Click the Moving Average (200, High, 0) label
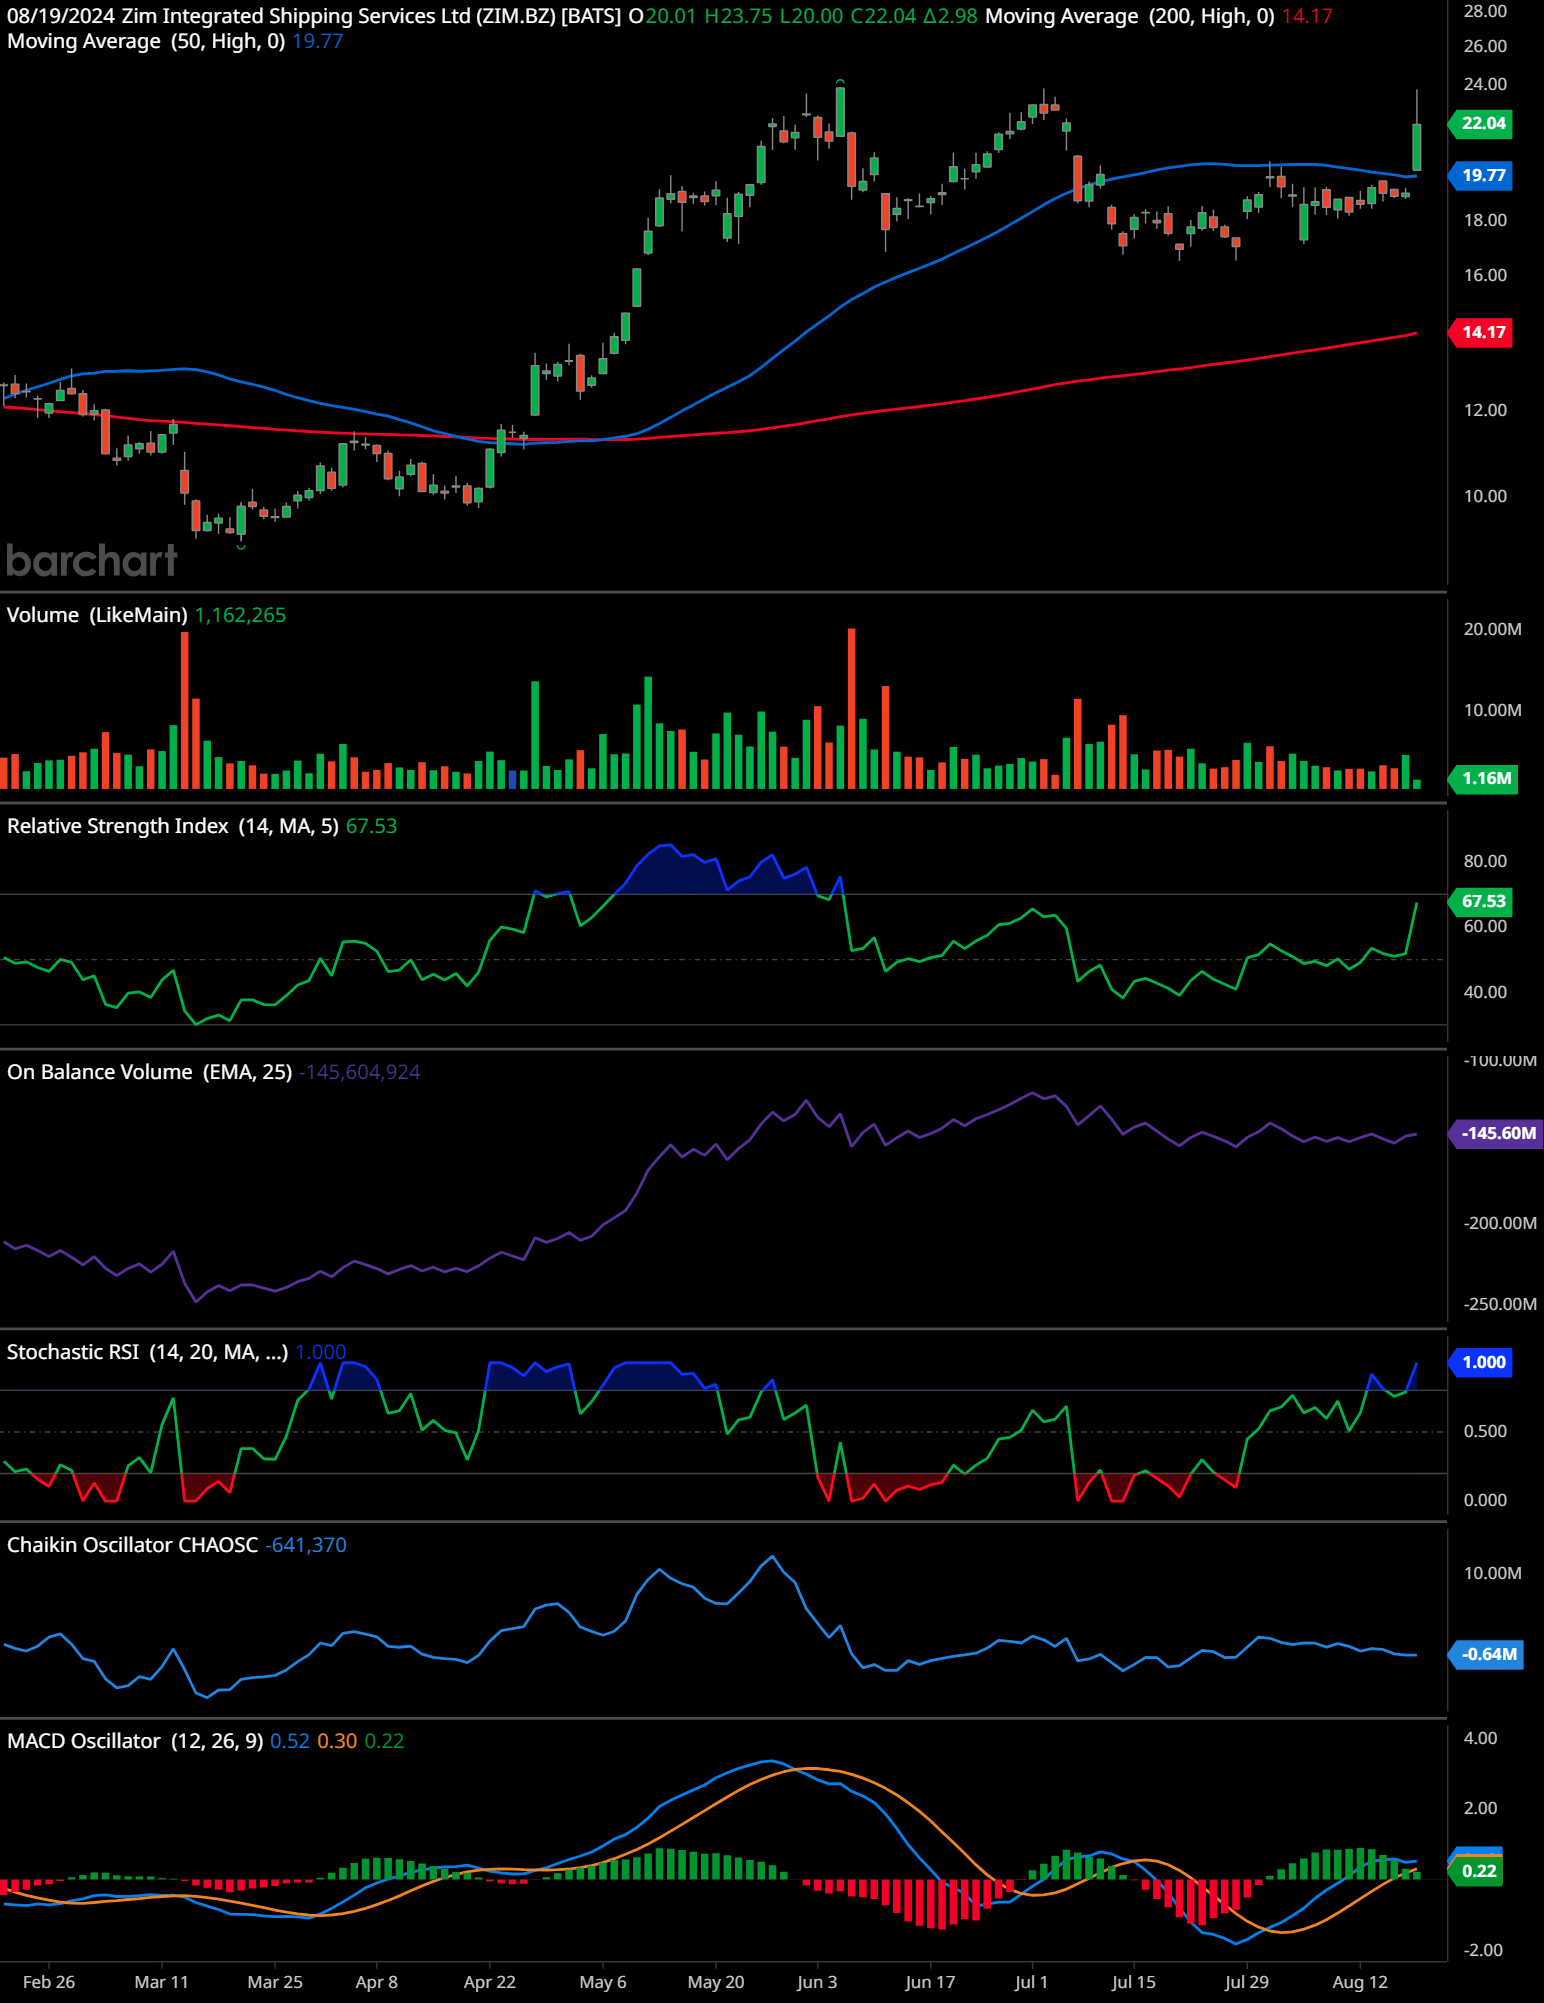 [1130, 16]
